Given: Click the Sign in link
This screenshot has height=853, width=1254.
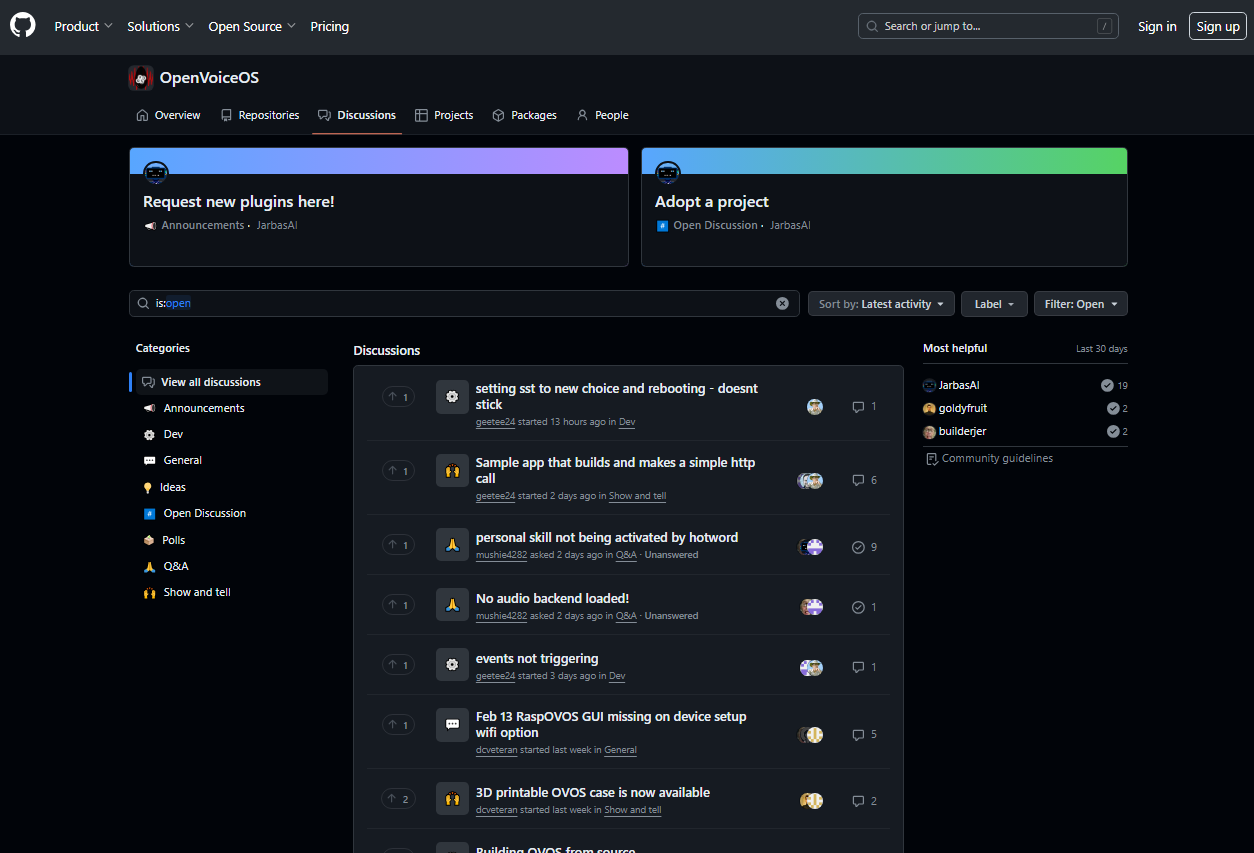Looking at the screenshot, I should pos(1157,27).
